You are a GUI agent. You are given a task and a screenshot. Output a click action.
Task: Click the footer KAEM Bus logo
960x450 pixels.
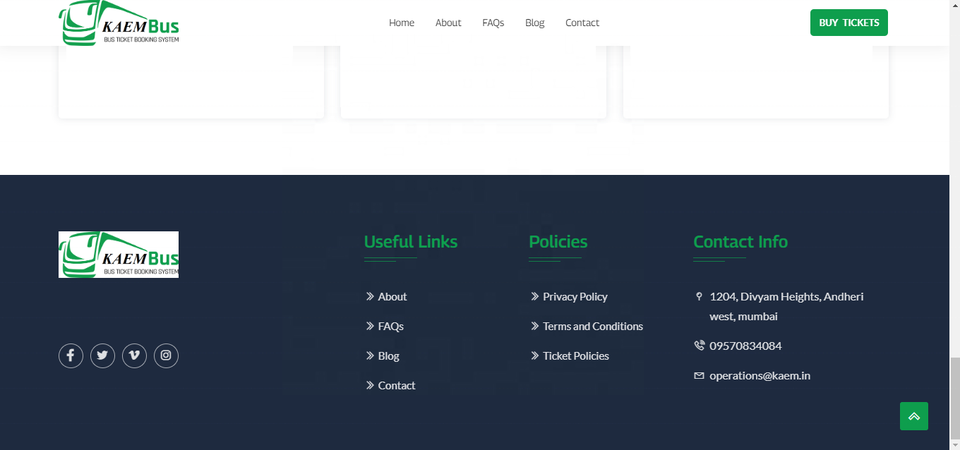pos(119,254)
